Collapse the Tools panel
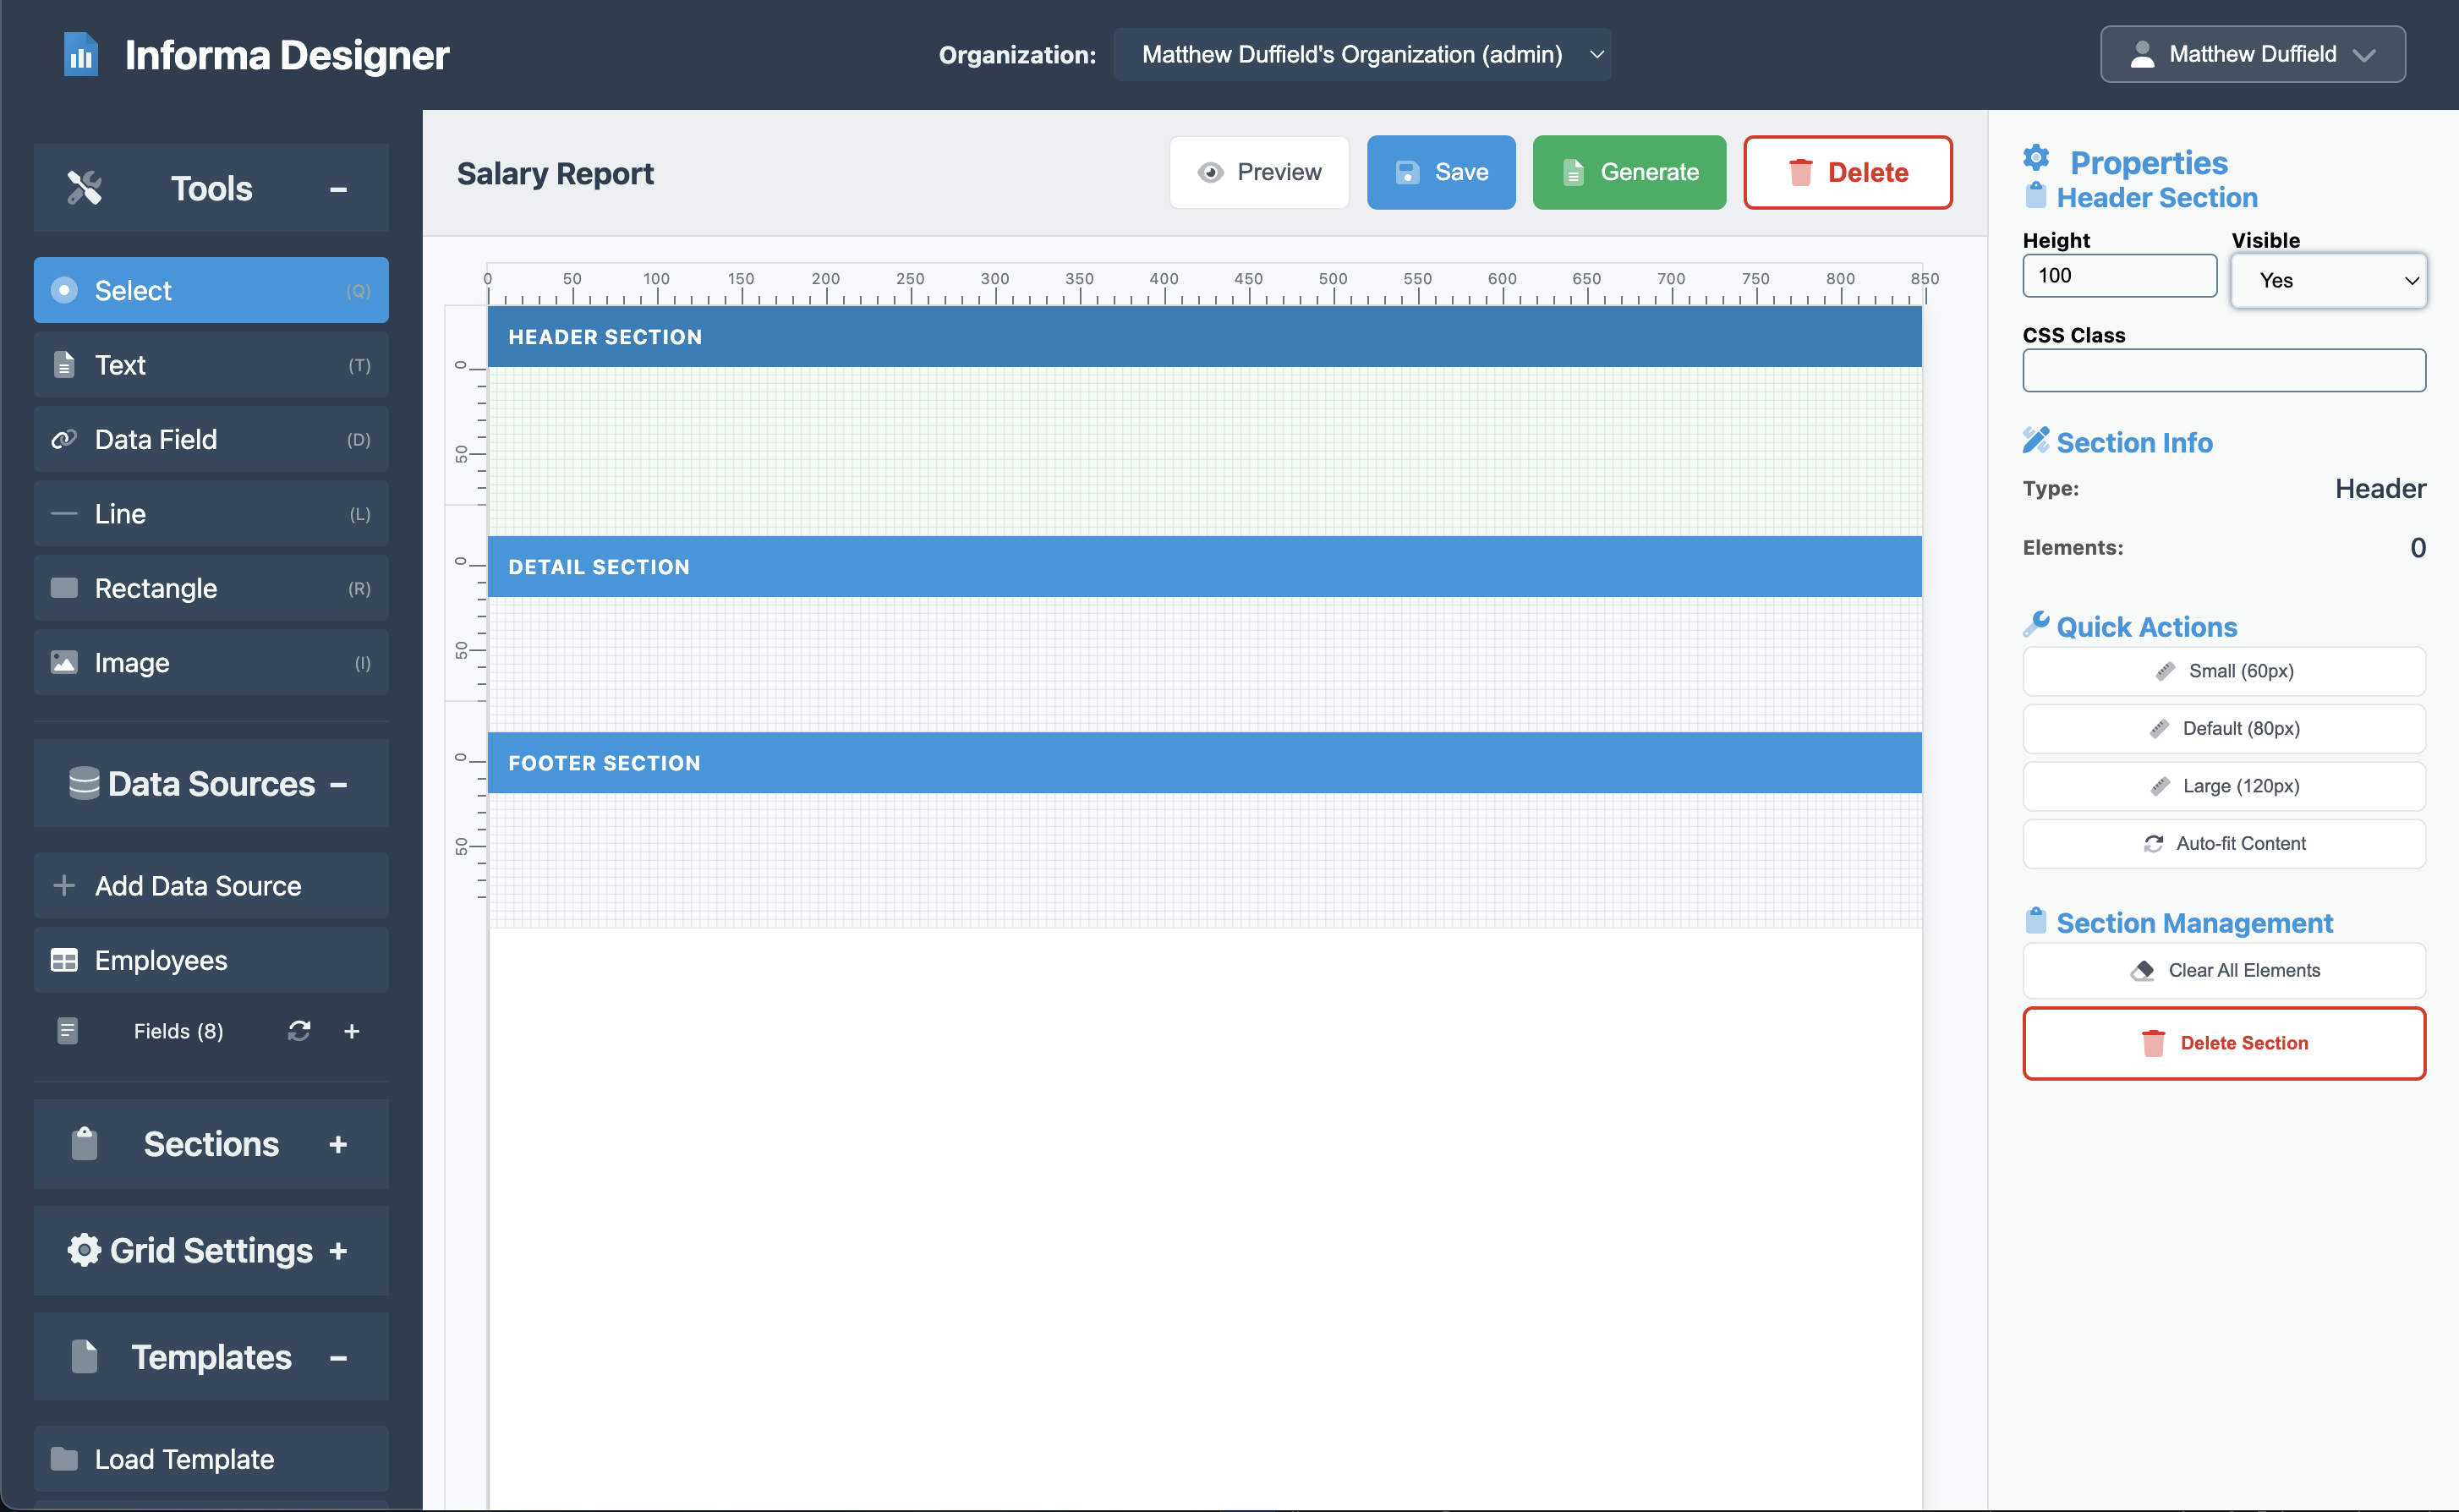This screenshot has height=1512, width=2459. pyautogui.click(x=339, y=188)
